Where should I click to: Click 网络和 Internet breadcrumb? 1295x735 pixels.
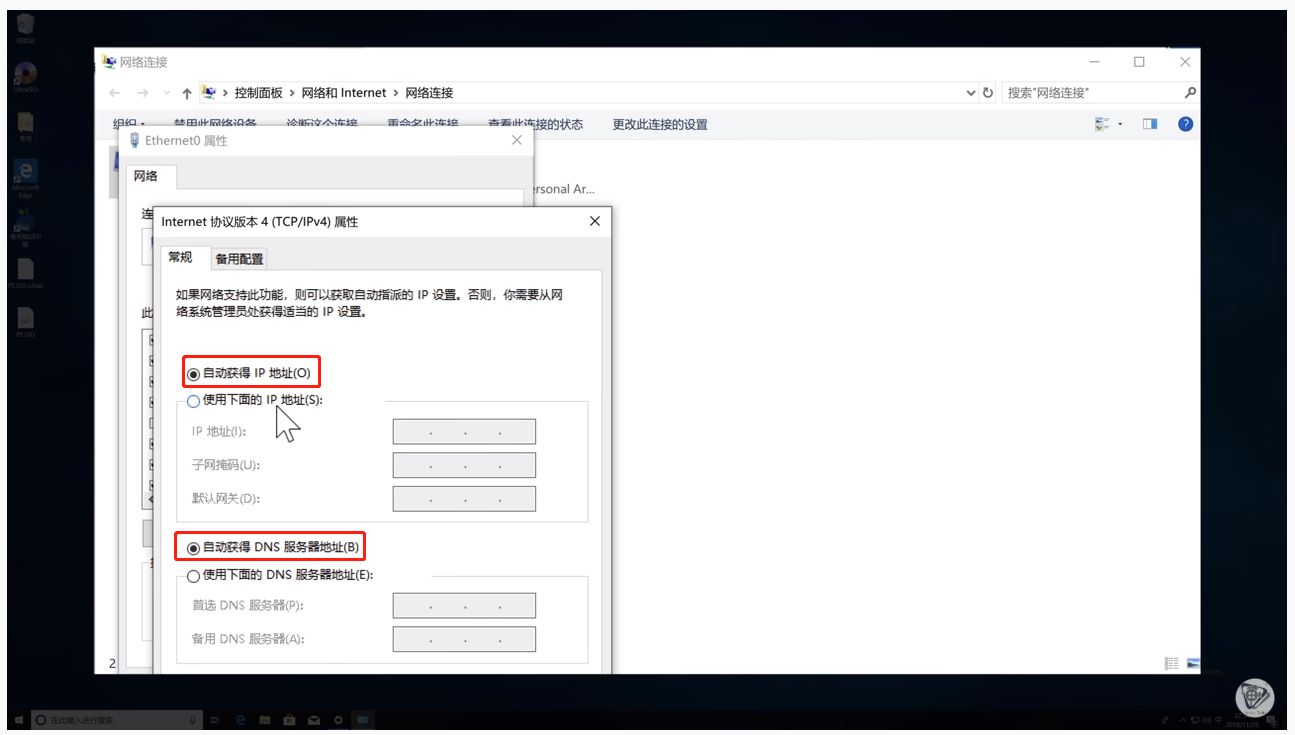click(343, 93)
